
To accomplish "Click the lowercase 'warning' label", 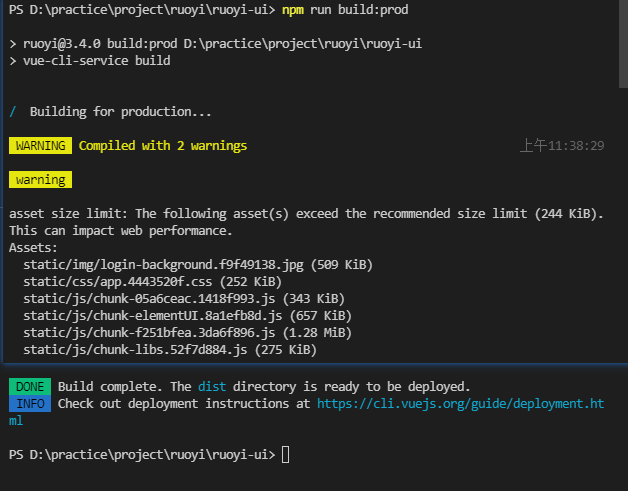I will point(40,179).
